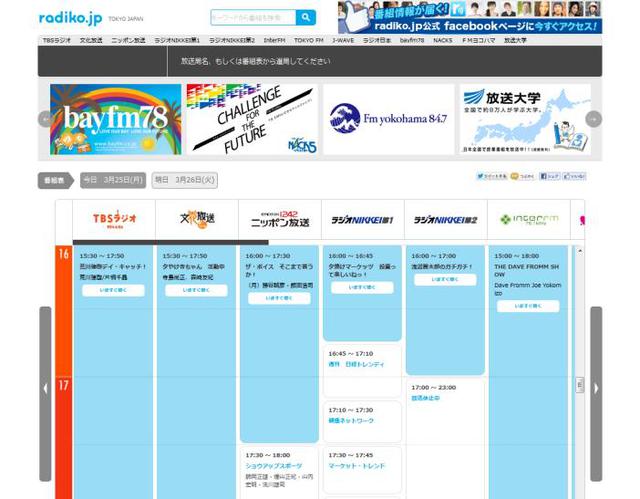Image resolution: width=640 pixels, height=499 pixels.
Task: Select ラジオNIKKEI第1 in the station bar
Action: coord(177,40)
